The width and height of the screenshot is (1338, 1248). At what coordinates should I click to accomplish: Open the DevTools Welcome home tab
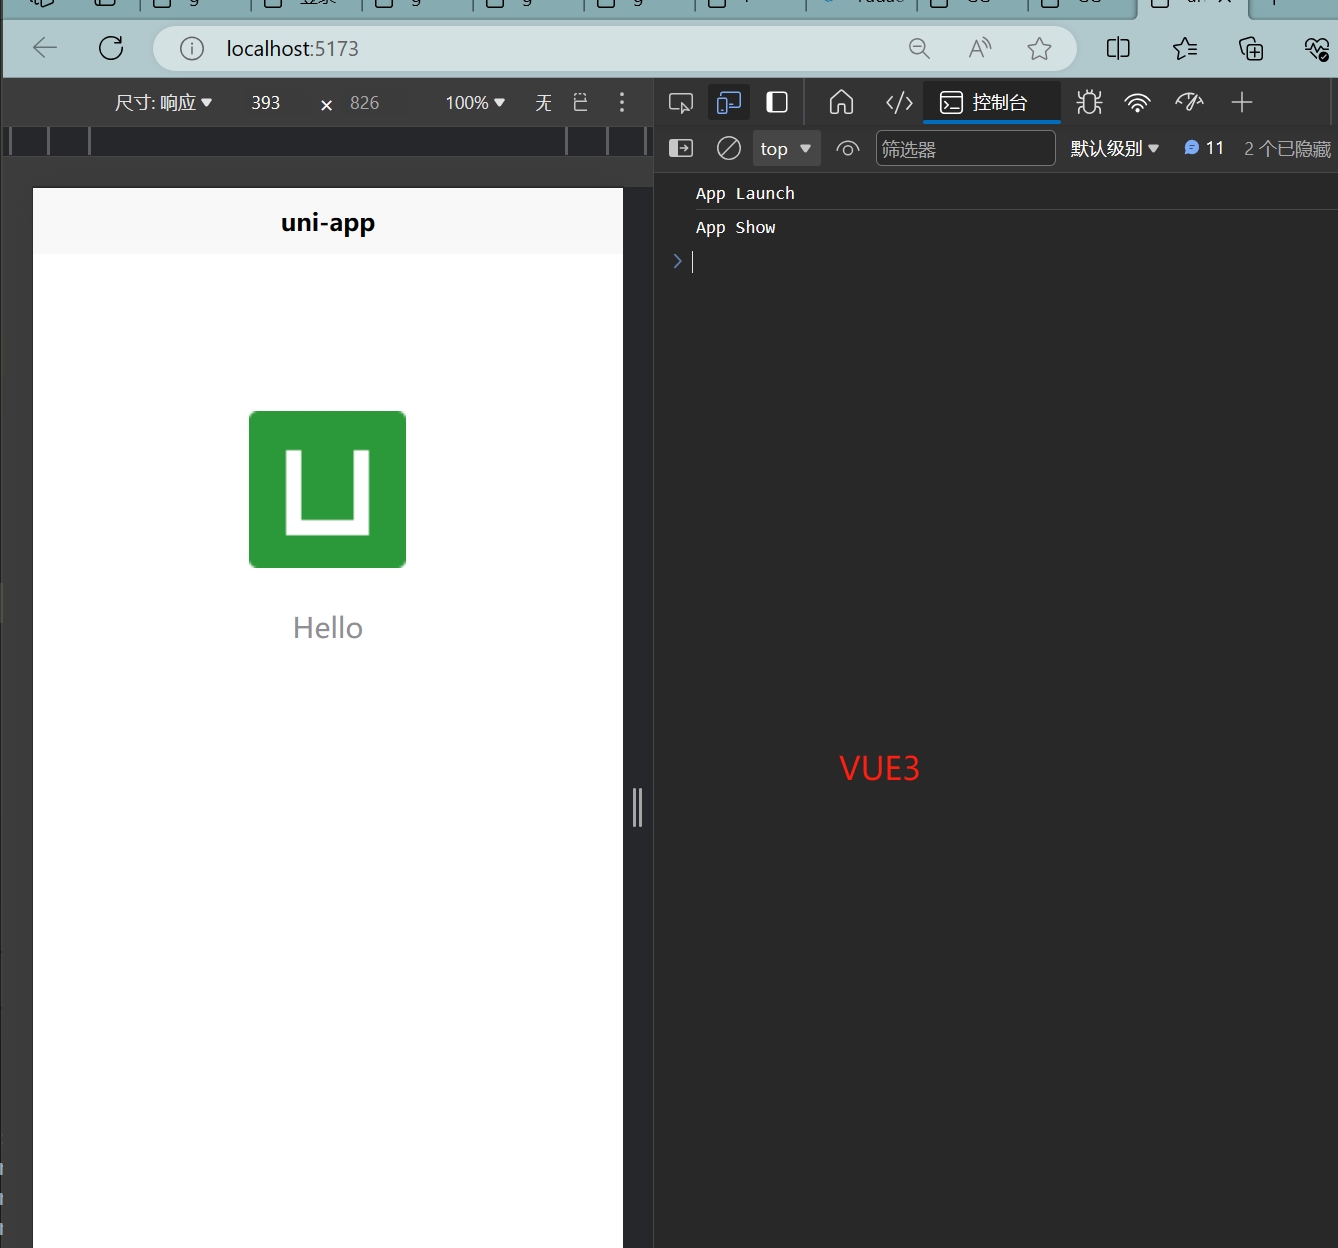[x=842, y=102]
